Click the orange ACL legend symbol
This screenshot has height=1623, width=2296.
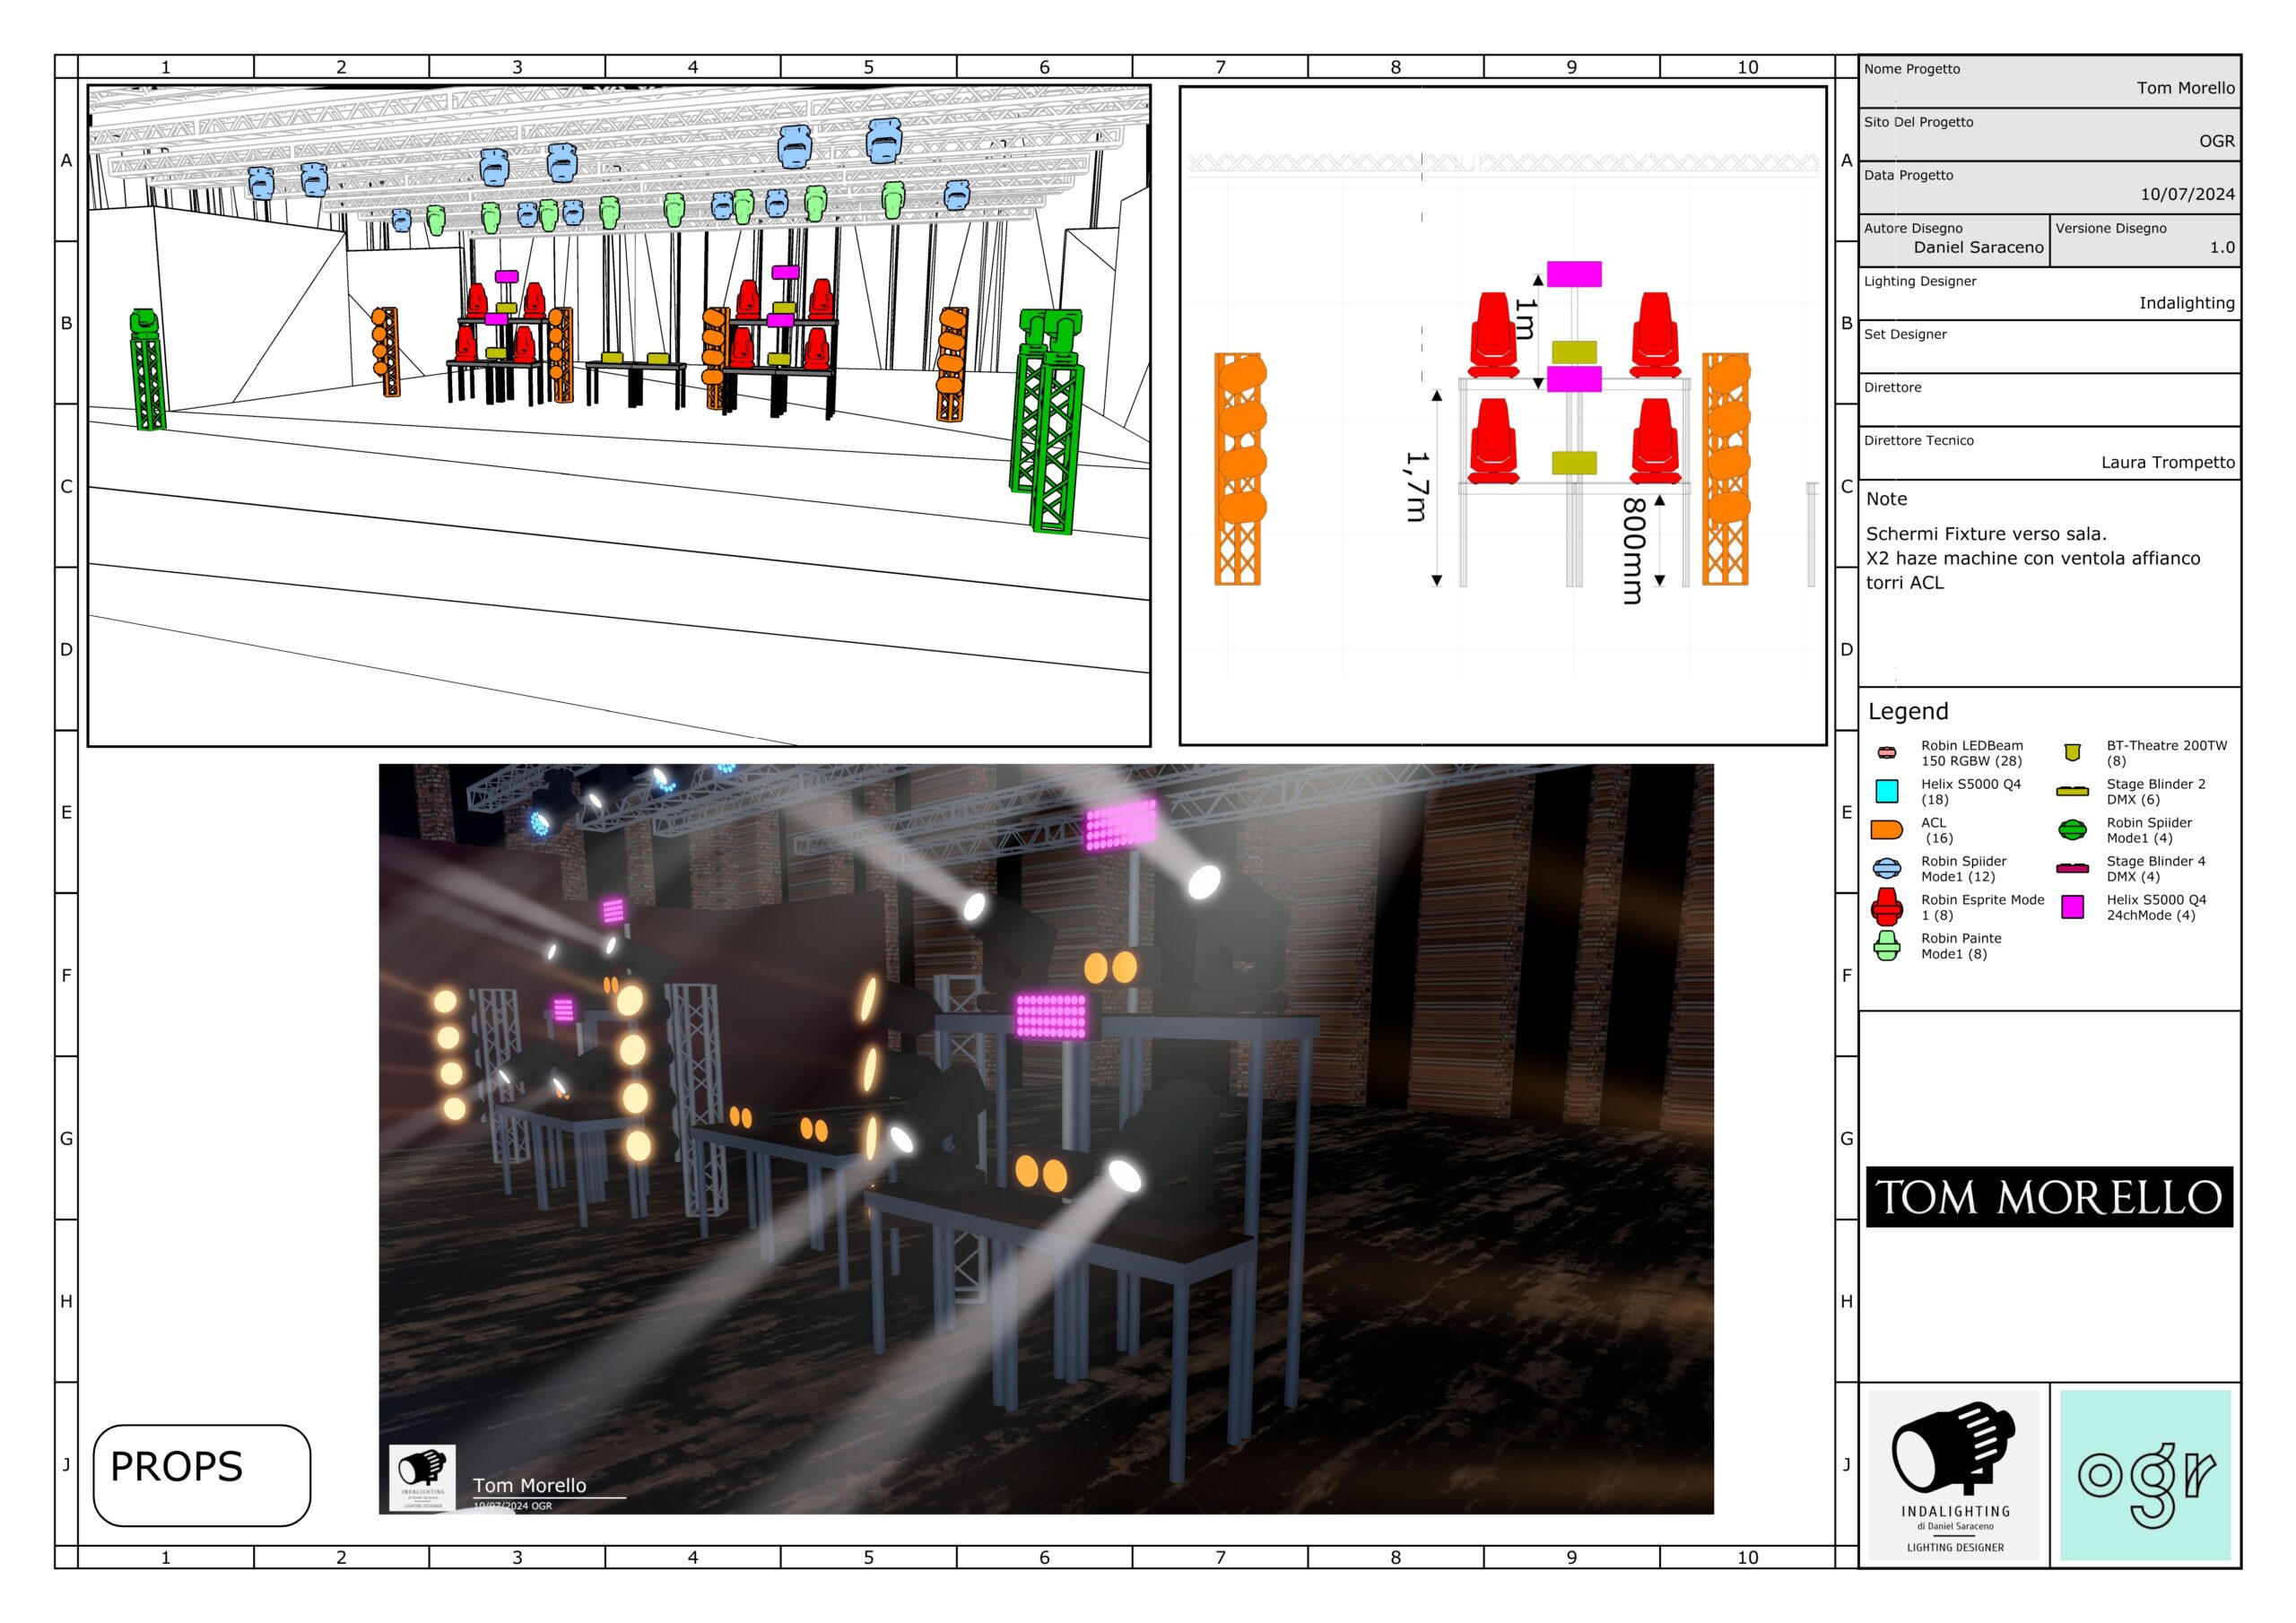pos(1886,829)
